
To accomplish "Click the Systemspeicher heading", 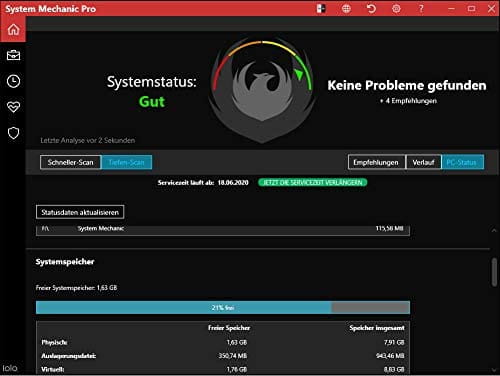I will pyautogui.click(x=65, y=262).
